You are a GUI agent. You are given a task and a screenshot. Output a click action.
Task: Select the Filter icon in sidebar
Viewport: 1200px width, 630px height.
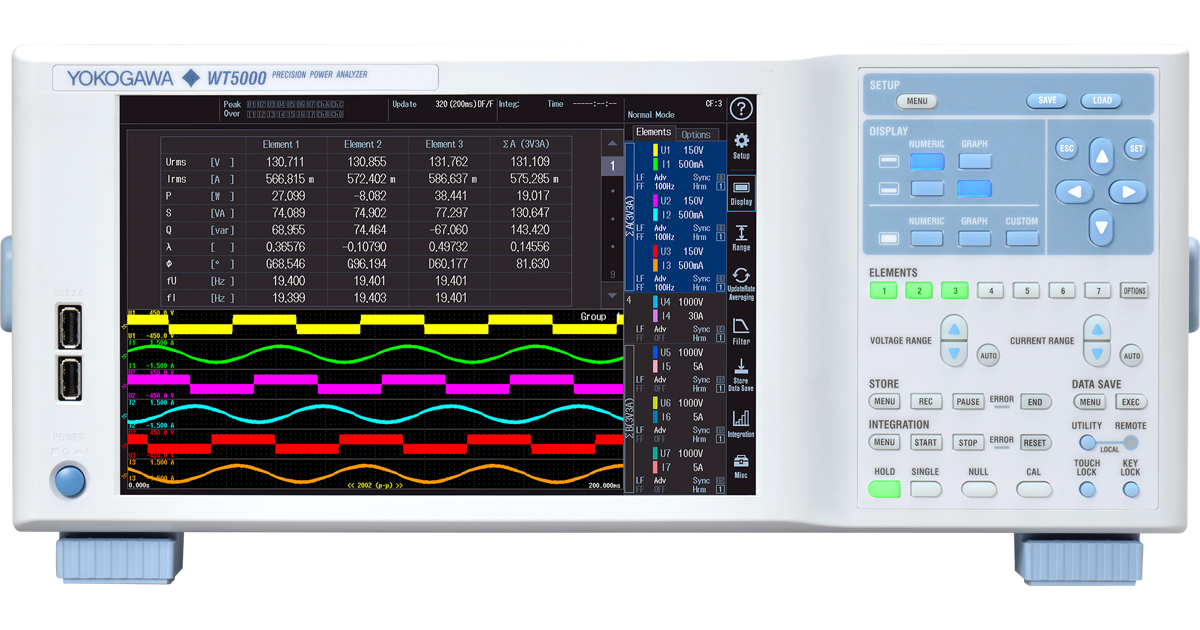click(741, 330)
